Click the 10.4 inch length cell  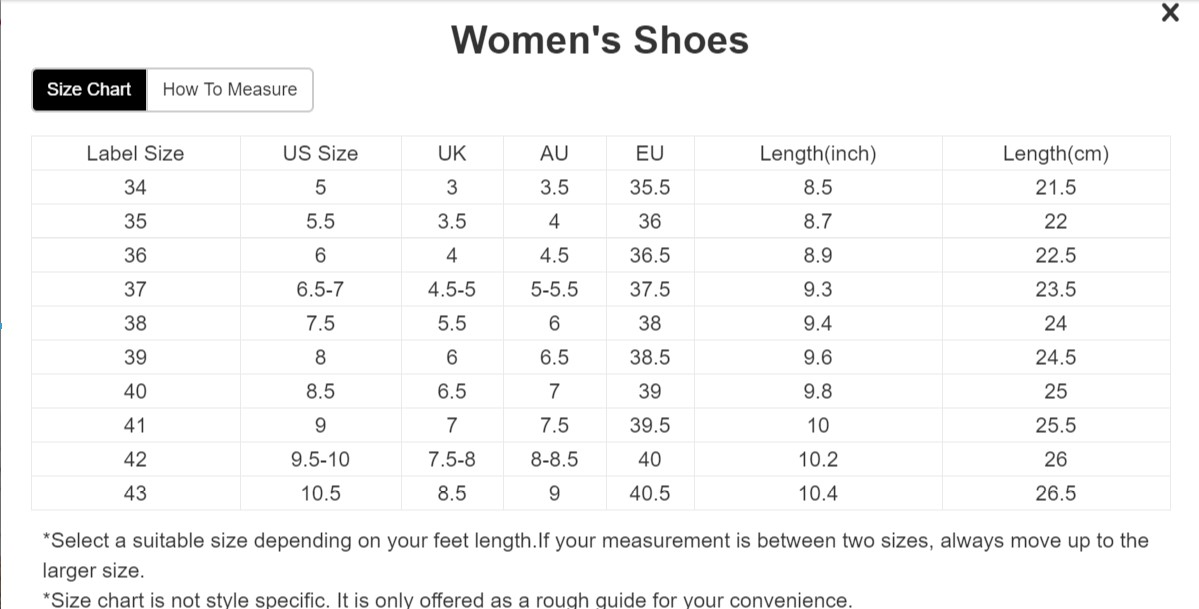[817, 494]
